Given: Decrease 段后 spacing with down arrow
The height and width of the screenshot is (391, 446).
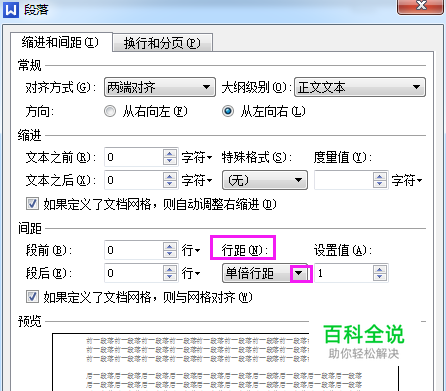Looking at the screenshot, I should point(170,277).
